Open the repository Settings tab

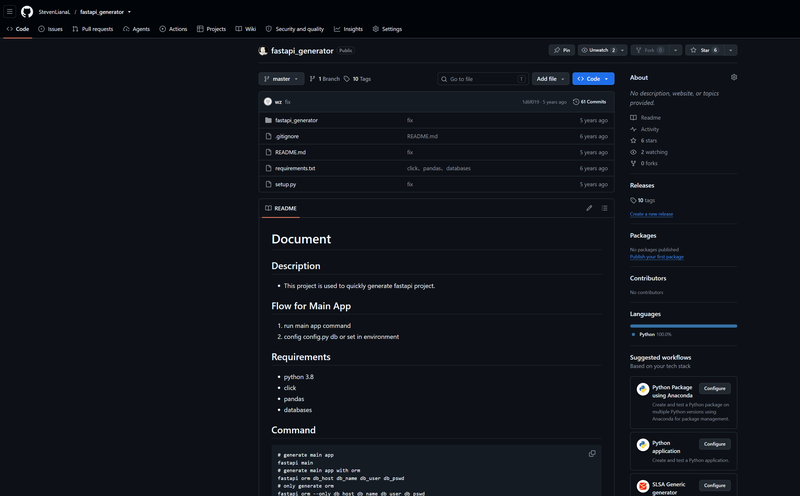pos(387,29)
